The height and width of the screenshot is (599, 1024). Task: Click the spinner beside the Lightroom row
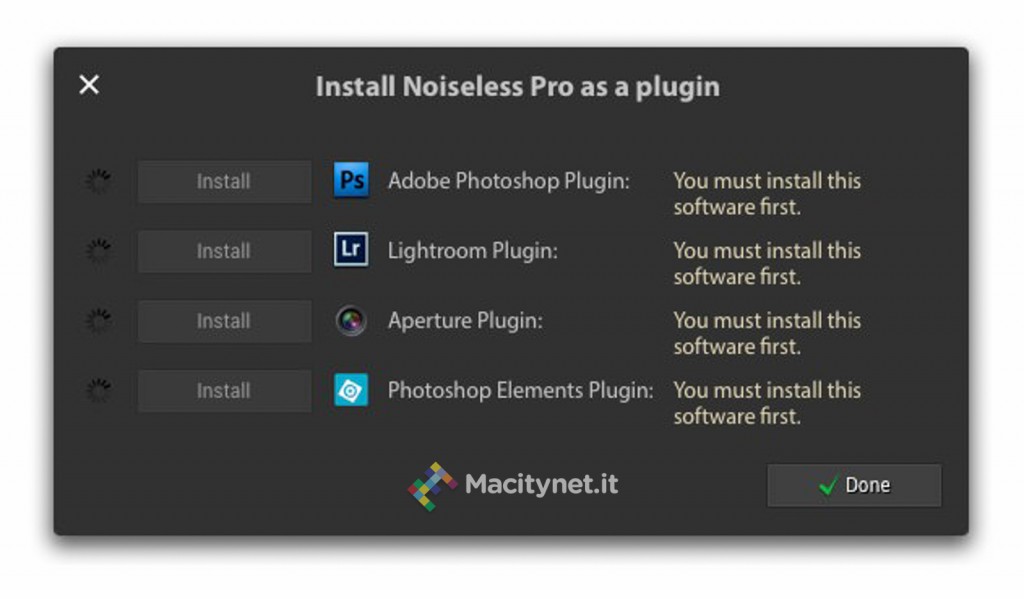(99, 251)
